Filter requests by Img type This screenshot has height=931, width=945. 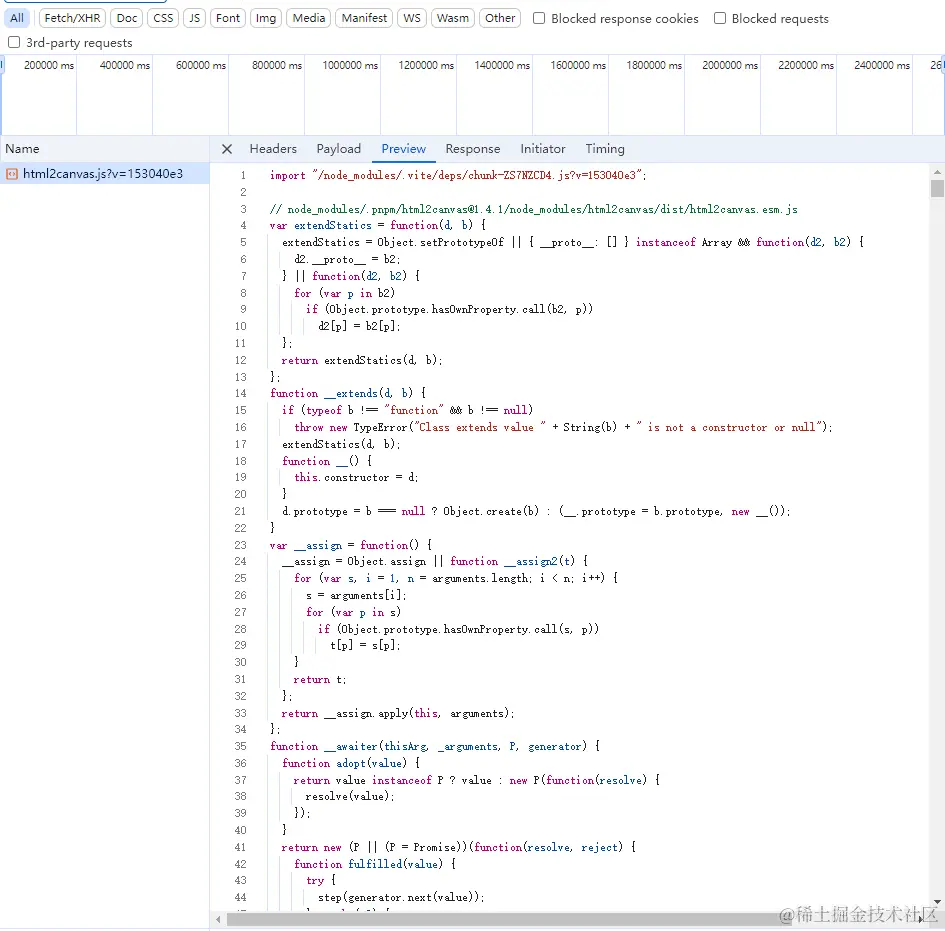point(266,18)
